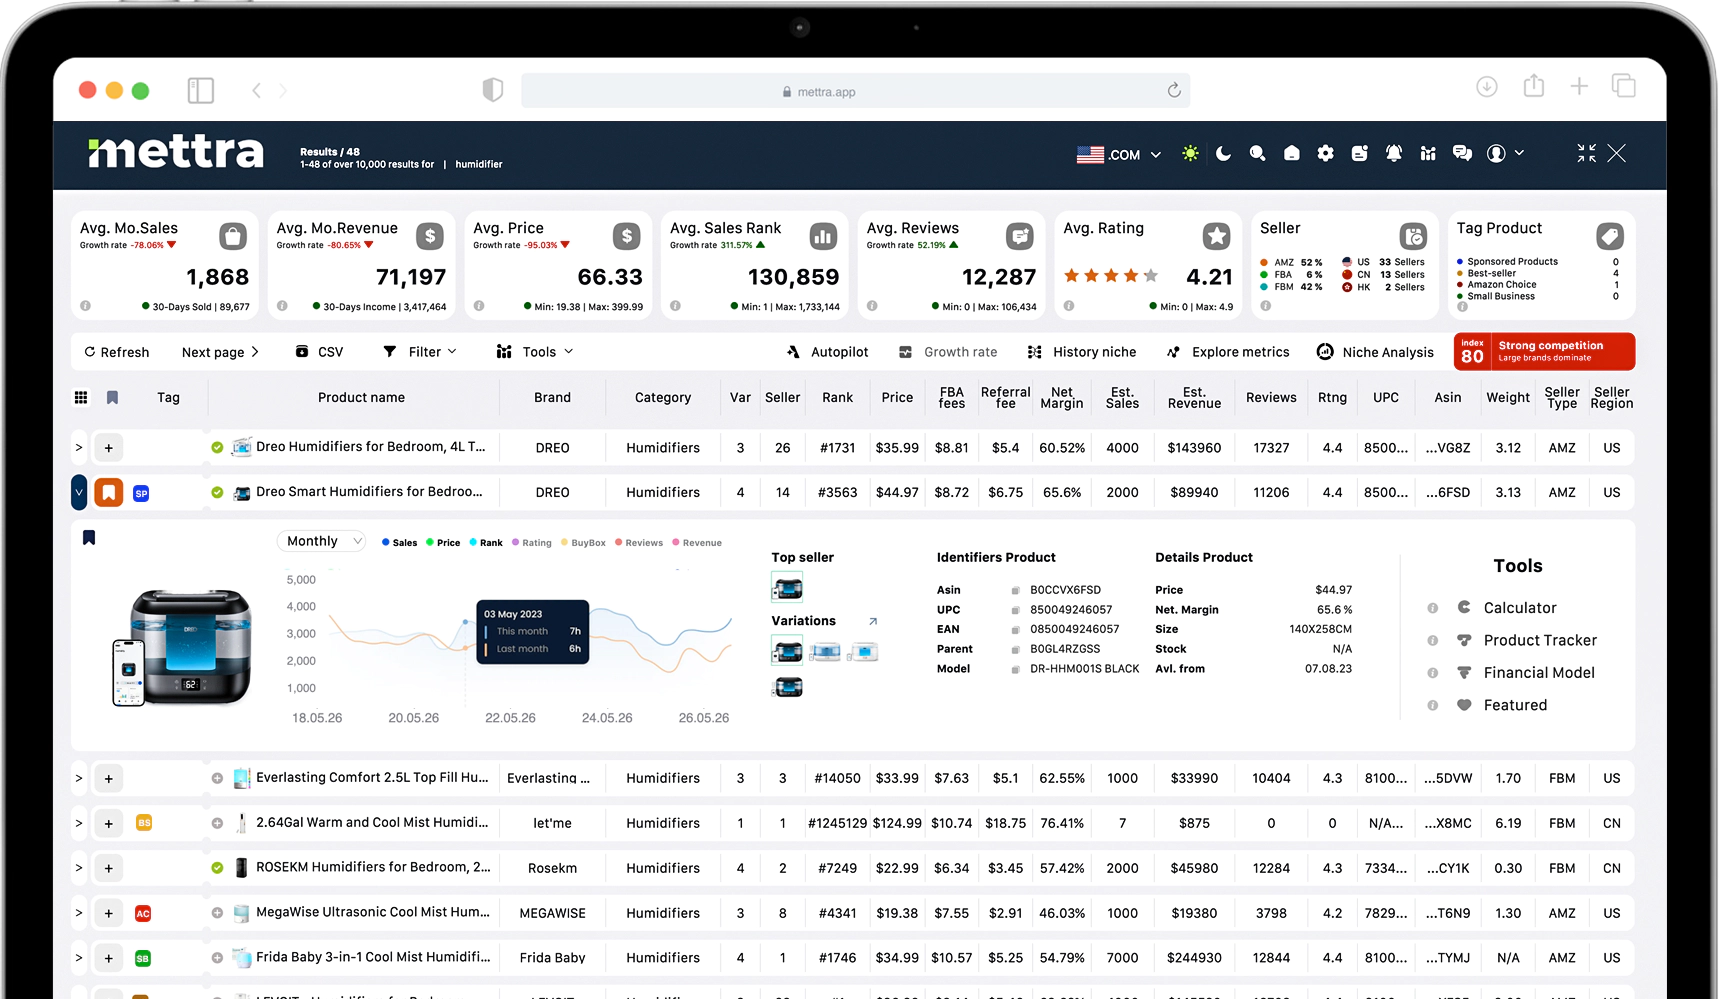The height and width of the screenshot is (999, 1719).
Task: Click the info icon on Avg. Mo.Sales card
Action: 85,306
